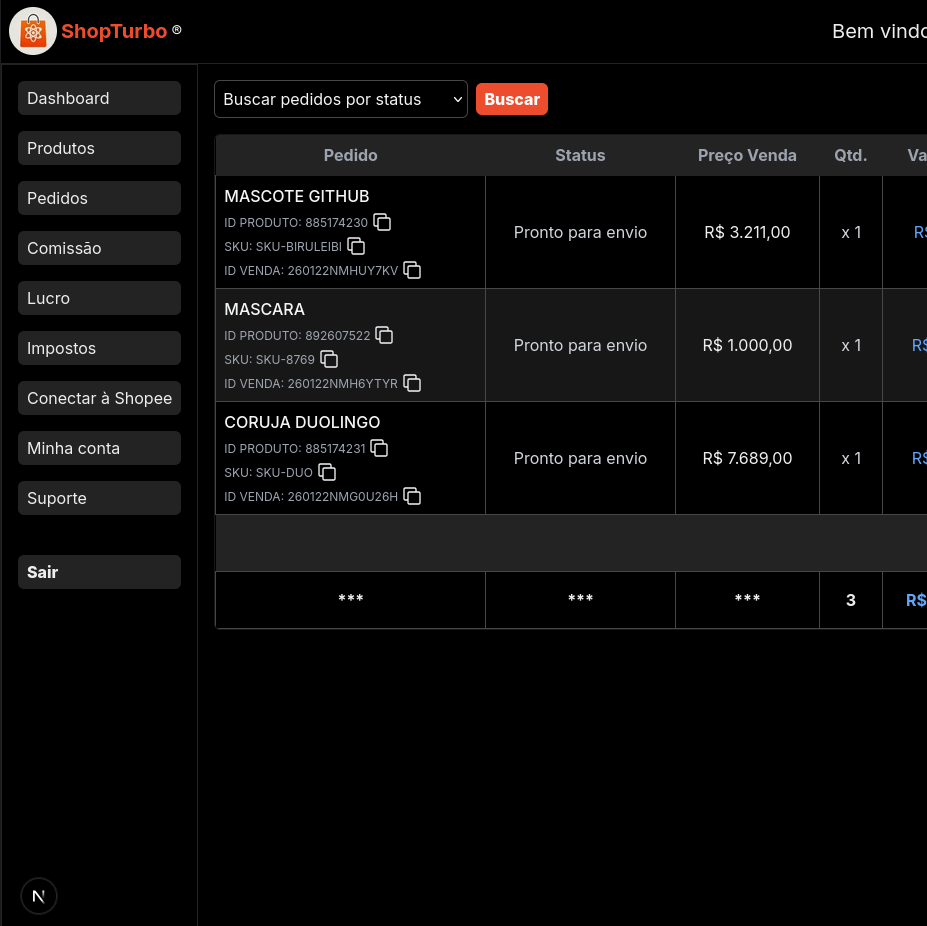Select Conectar à Shopee in sidebar
The width and height of the screenshot is (927, 926).
(x=99, y=398)
